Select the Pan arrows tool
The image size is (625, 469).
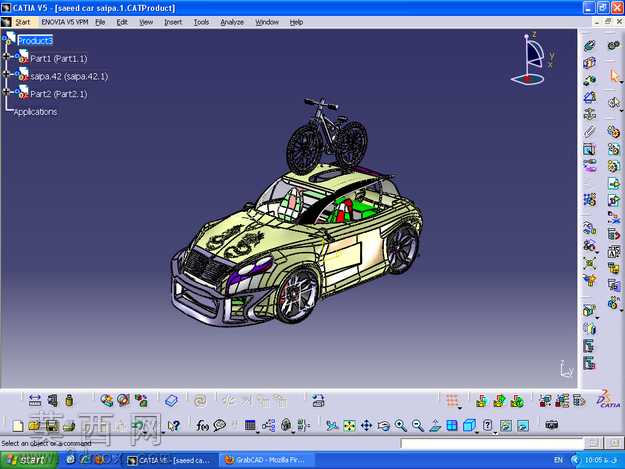click(x=366, y=426)
